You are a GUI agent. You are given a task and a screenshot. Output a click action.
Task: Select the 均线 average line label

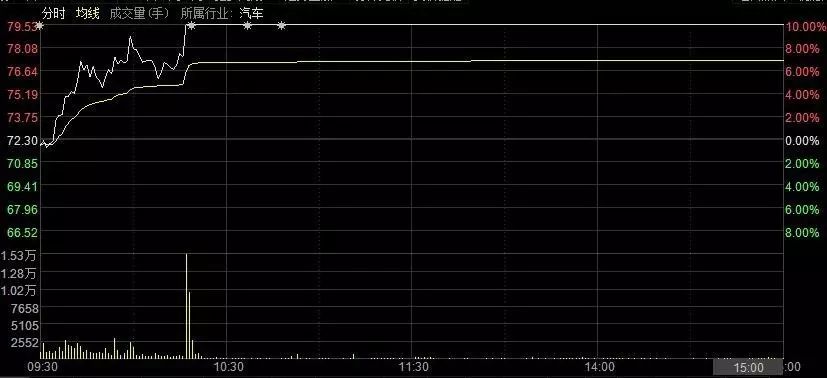pos(88,14)
